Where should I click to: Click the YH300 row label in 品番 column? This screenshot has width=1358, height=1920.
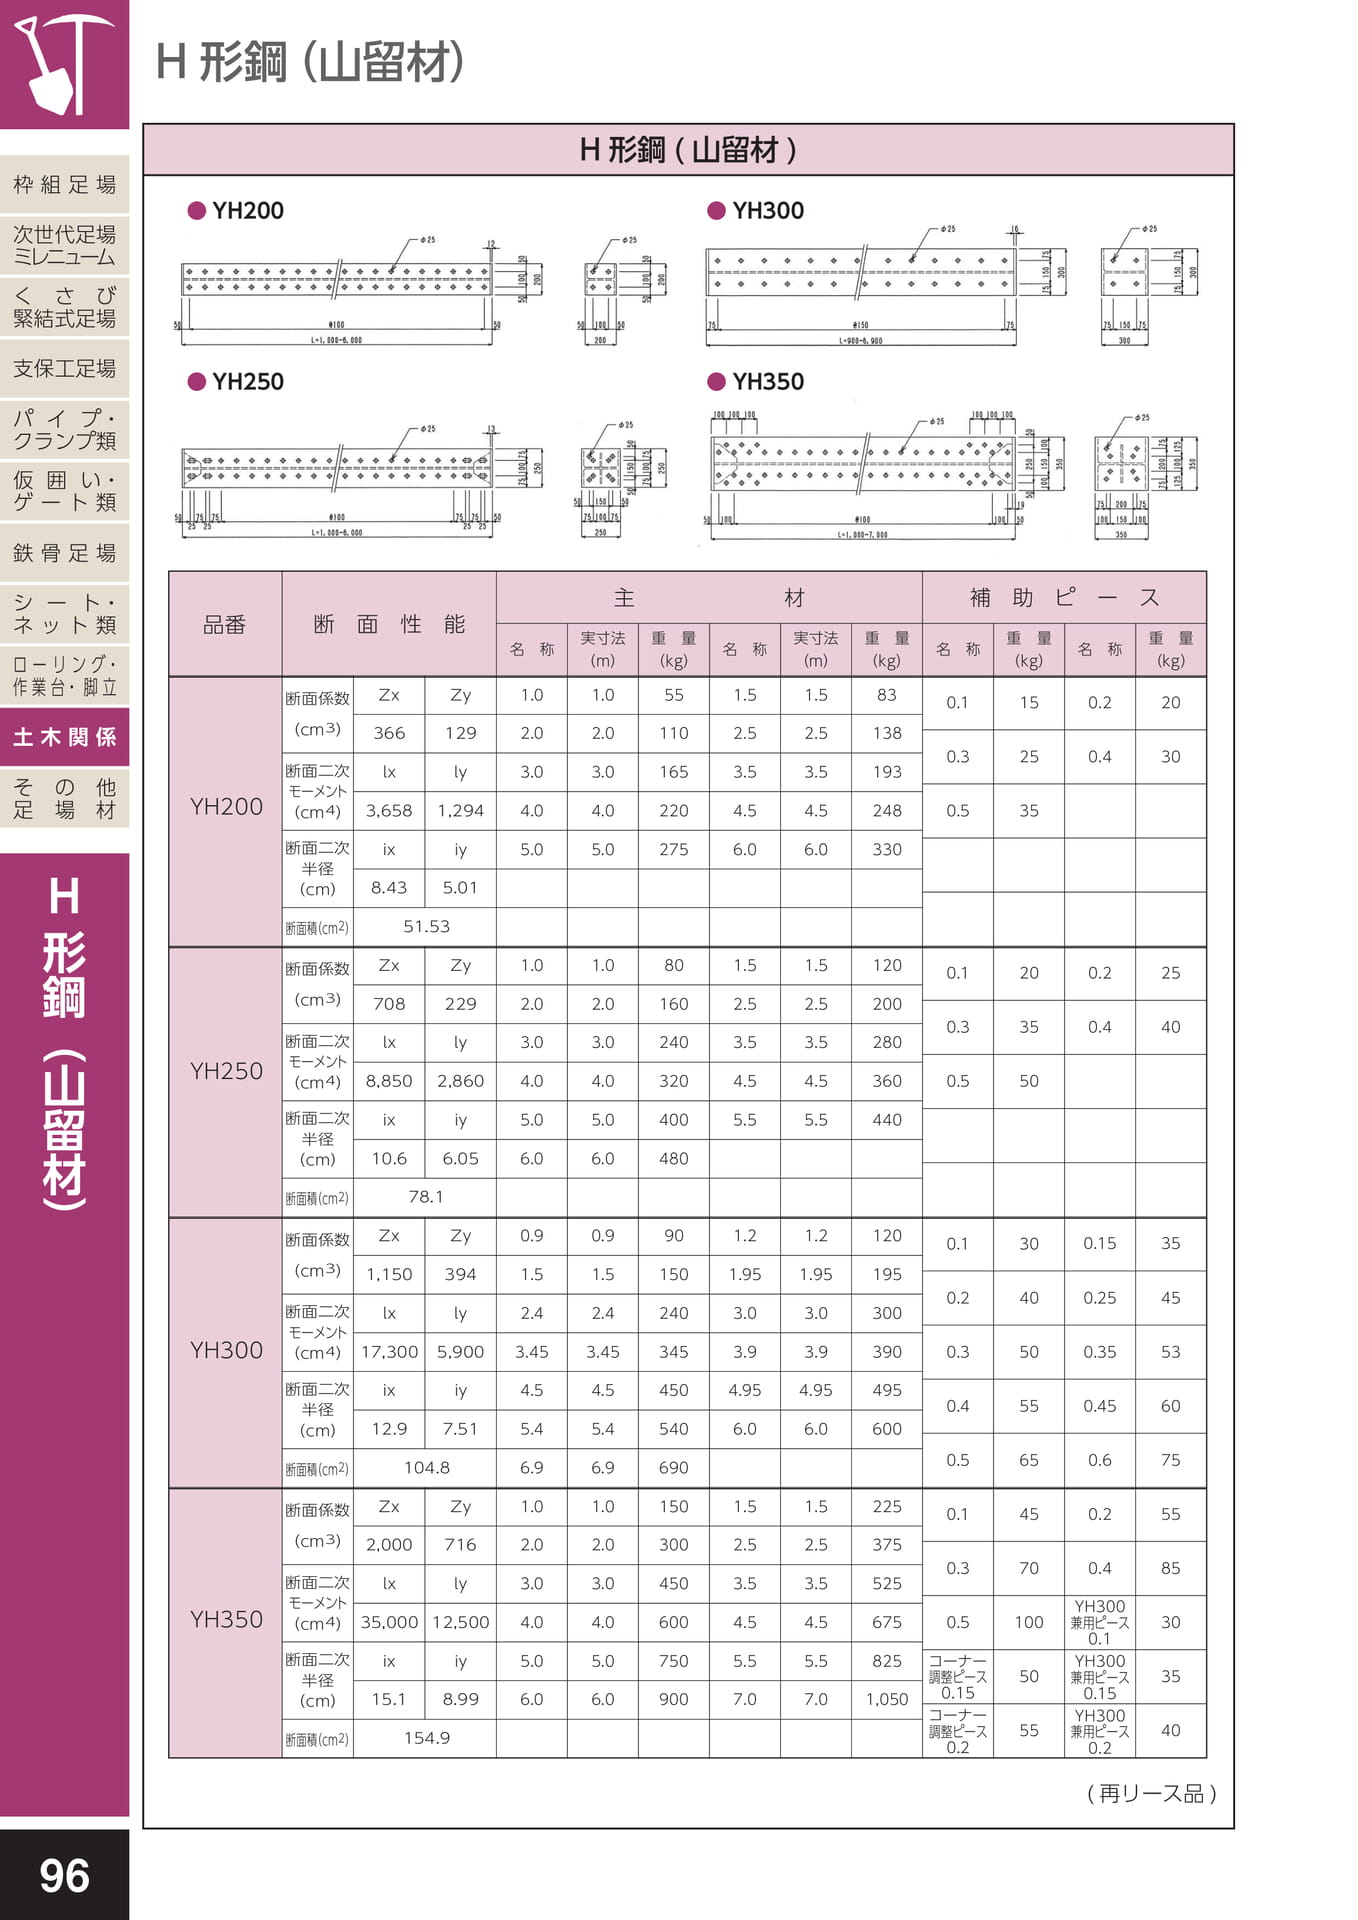[226, 1350]
